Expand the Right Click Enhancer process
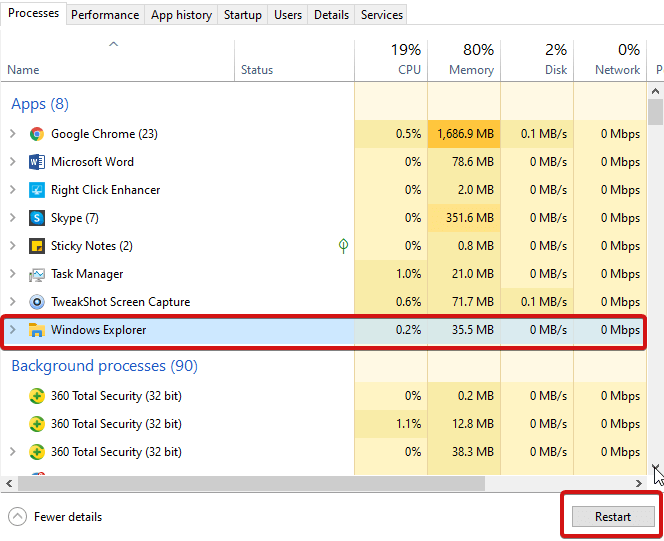 click(x=13, y=190)
